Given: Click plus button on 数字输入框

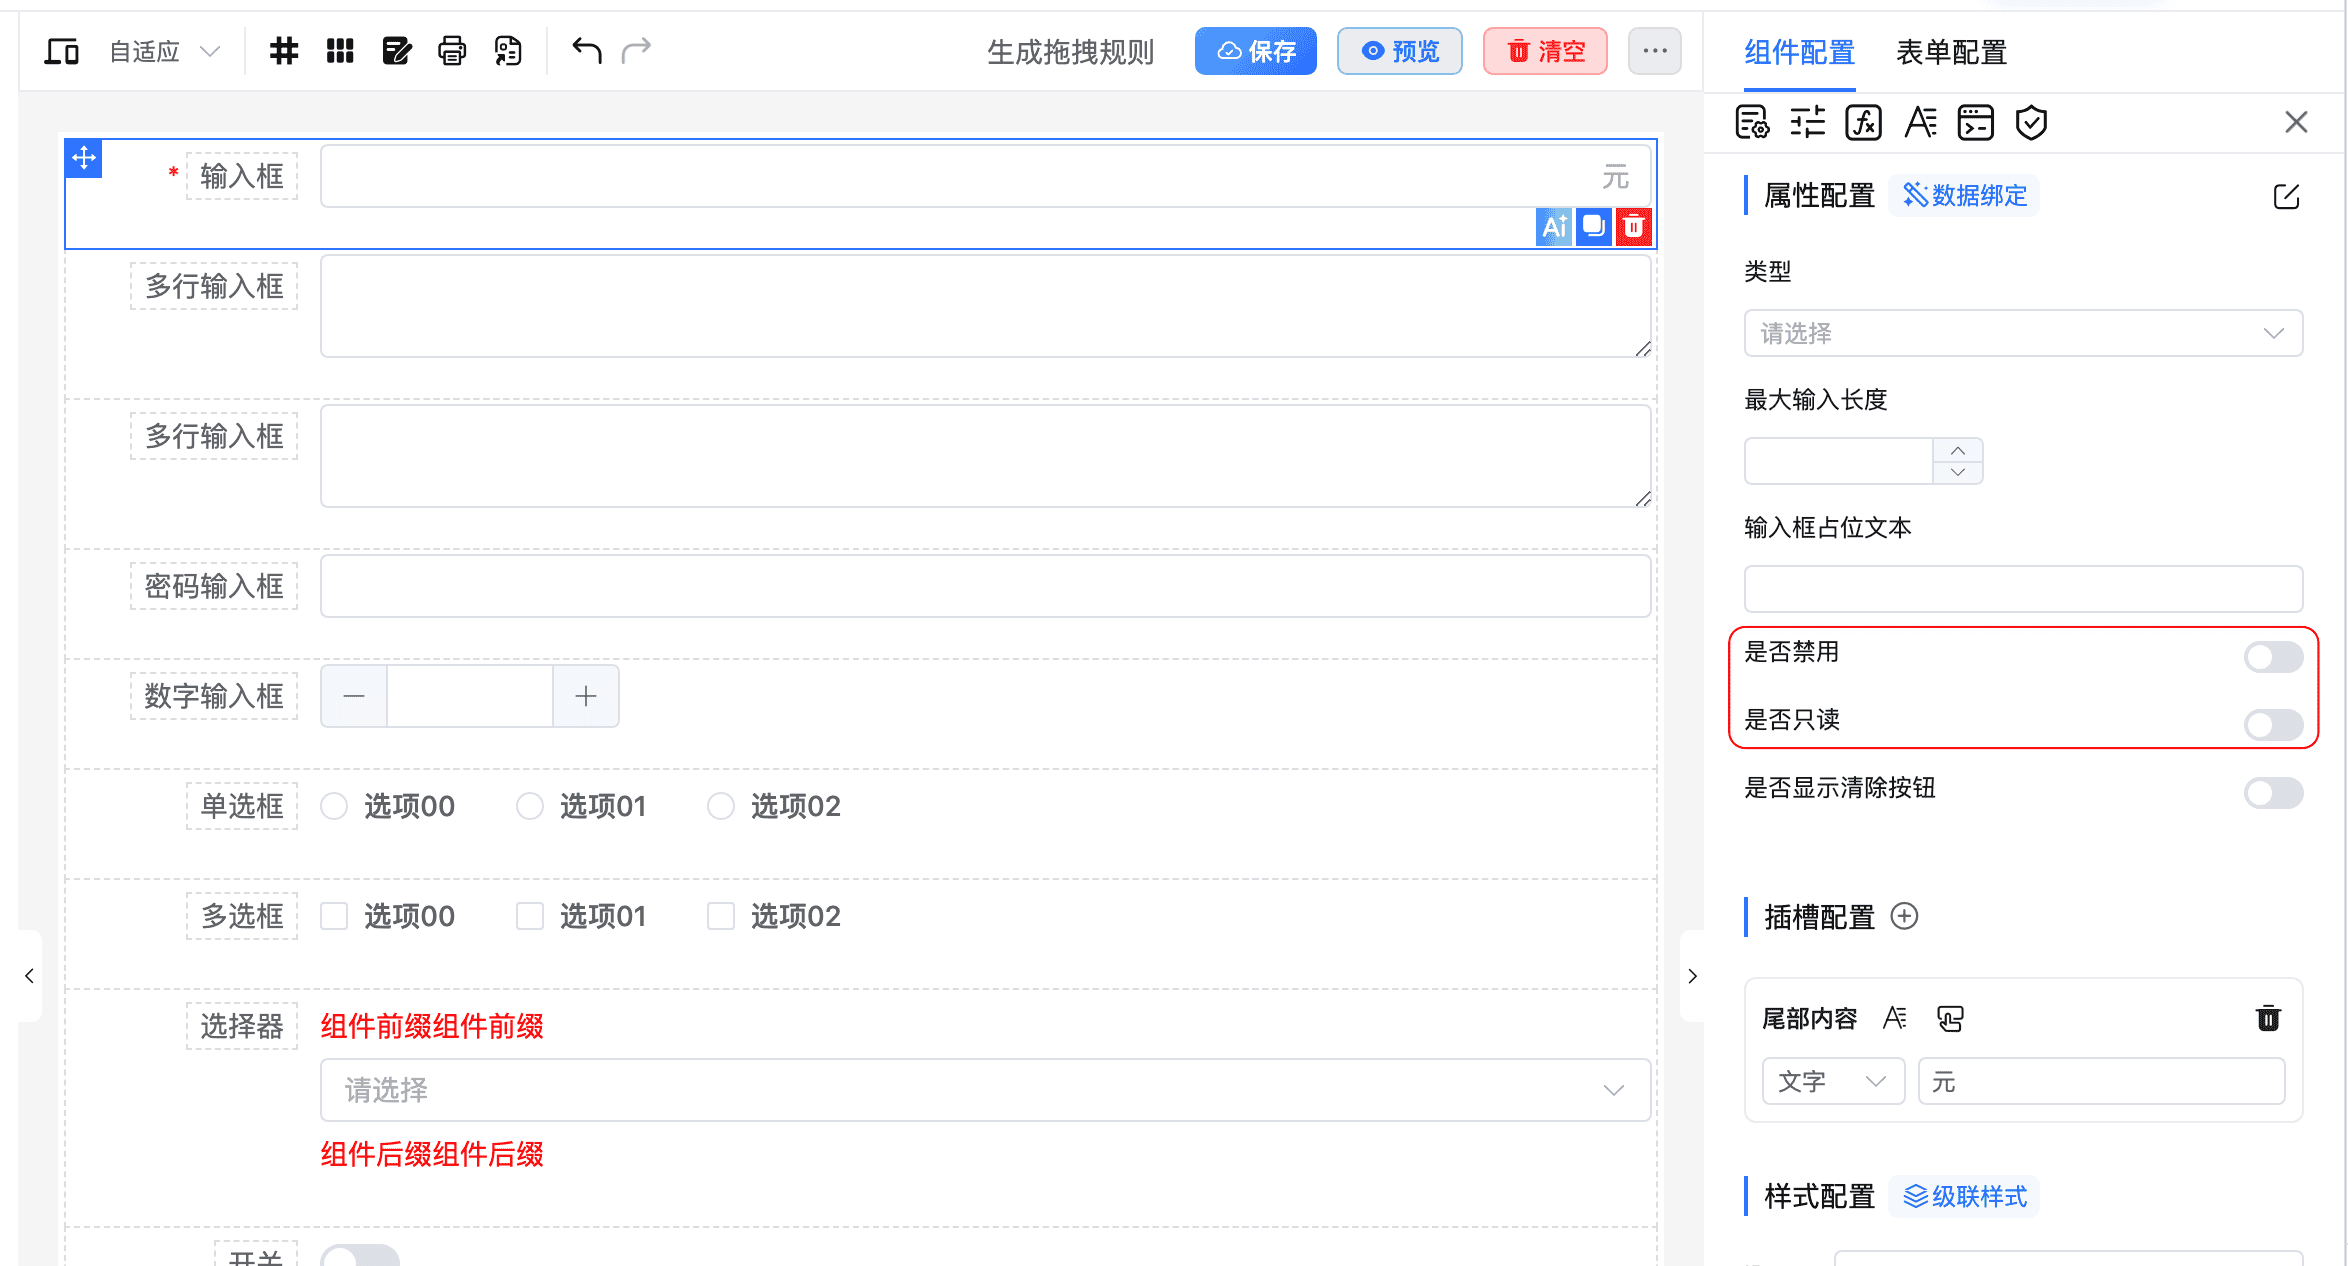Looking at the screenshot, I should click(x=586, y=696).
